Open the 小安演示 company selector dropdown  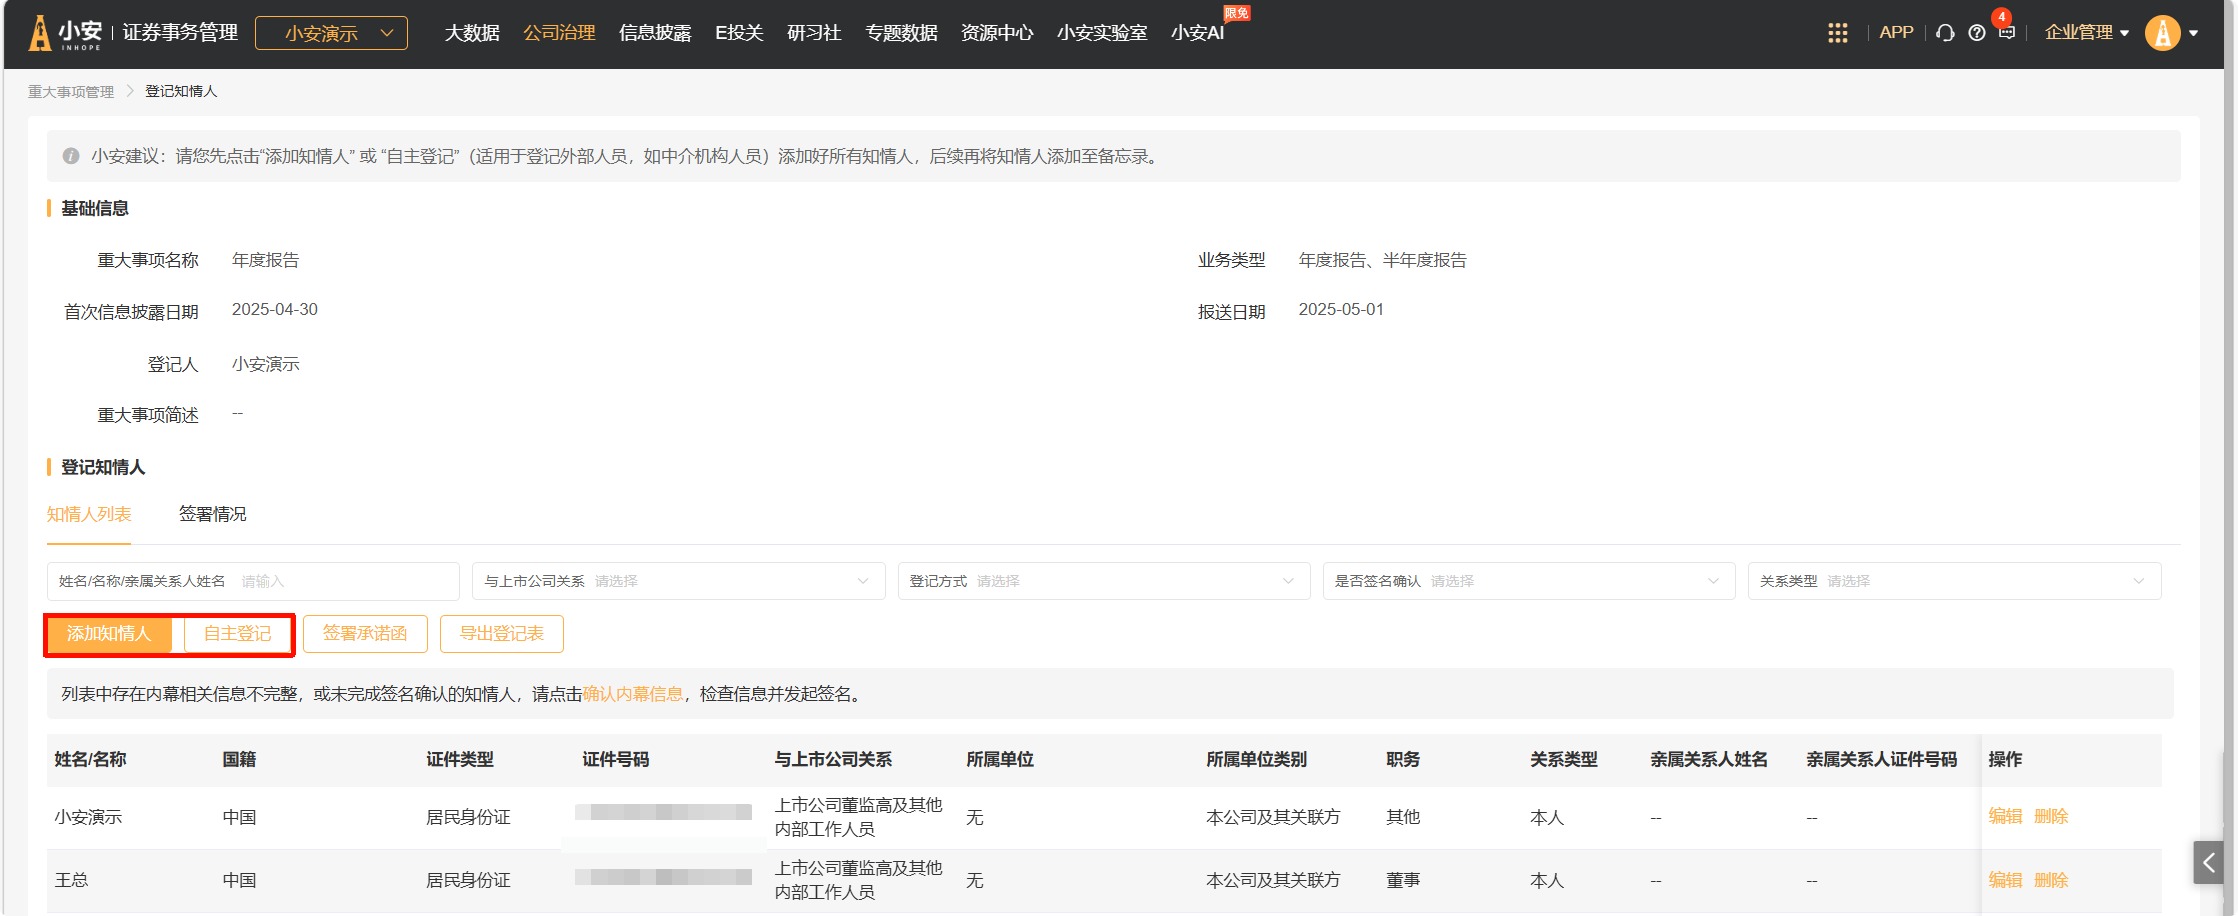coord(331,33)
